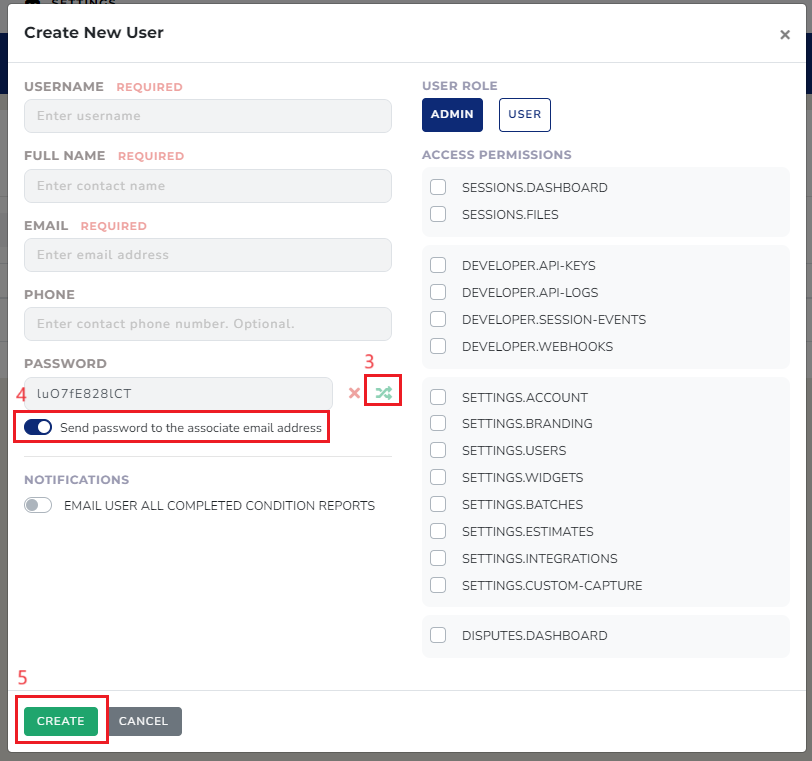Select the ADMIN user role

tap(452, 115)
